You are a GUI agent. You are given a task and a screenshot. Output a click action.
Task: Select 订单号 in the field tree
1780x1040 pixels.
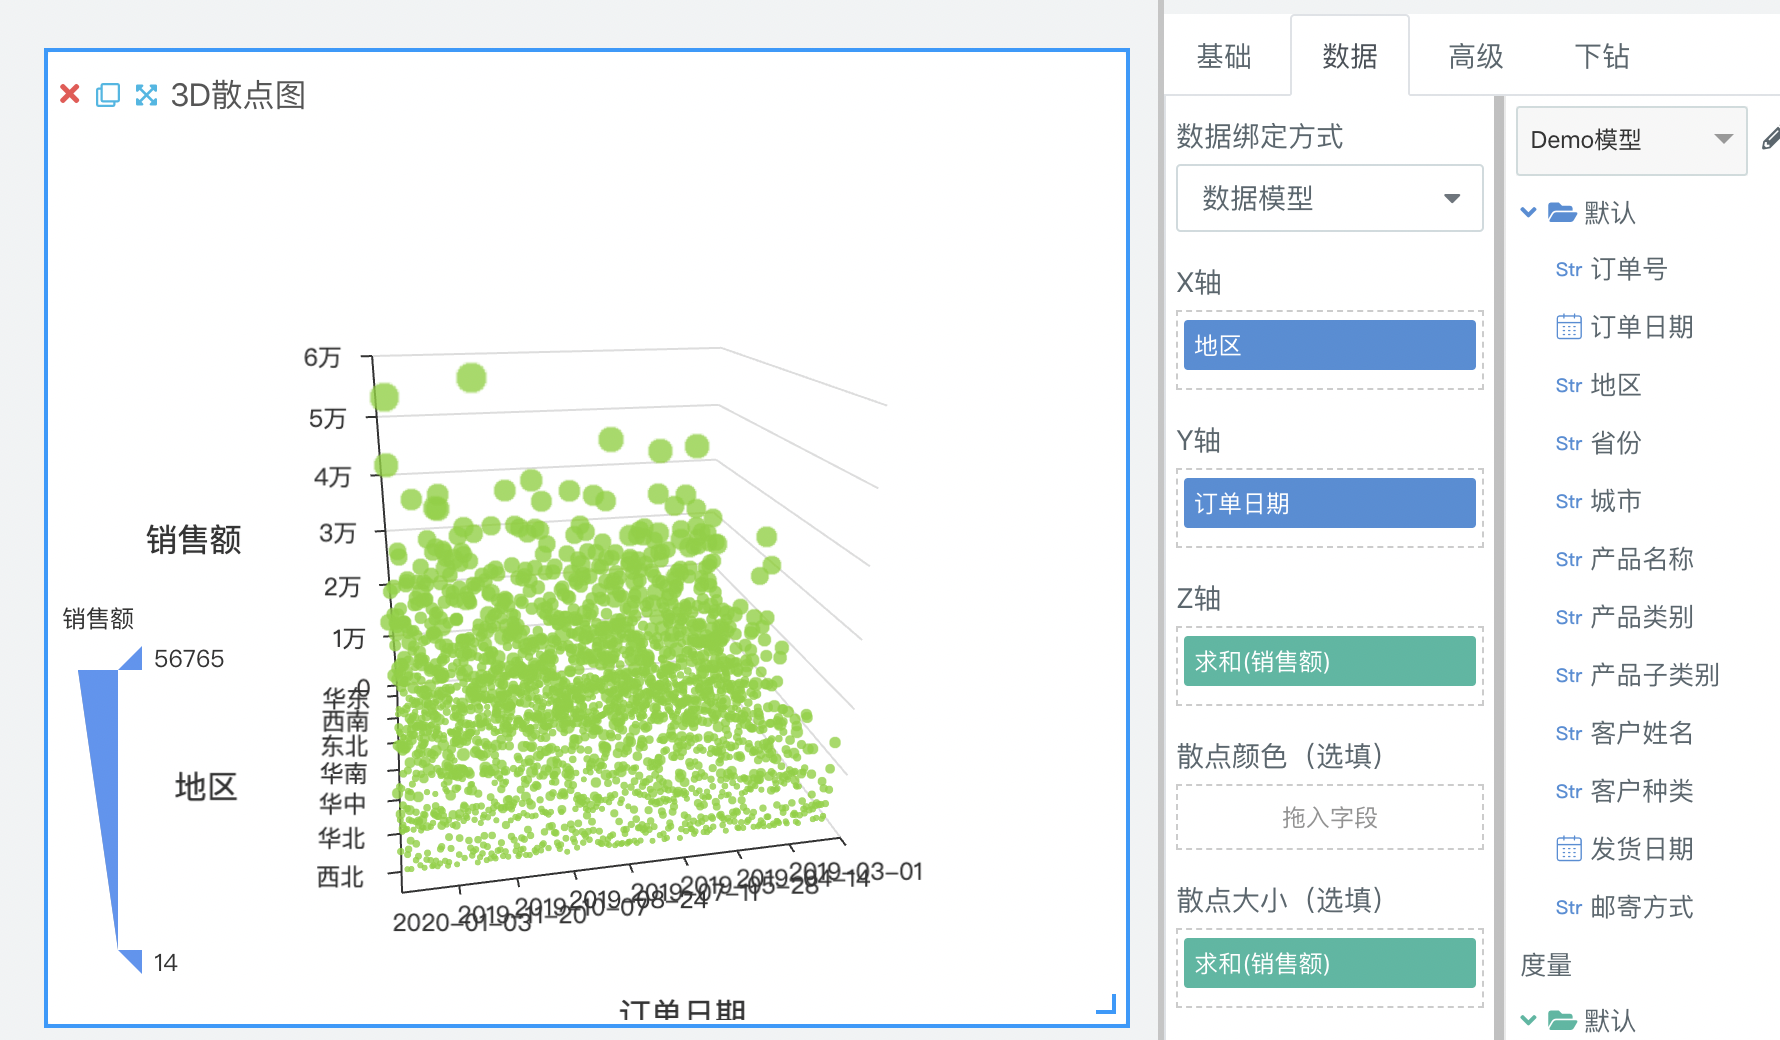[1628, 269]
